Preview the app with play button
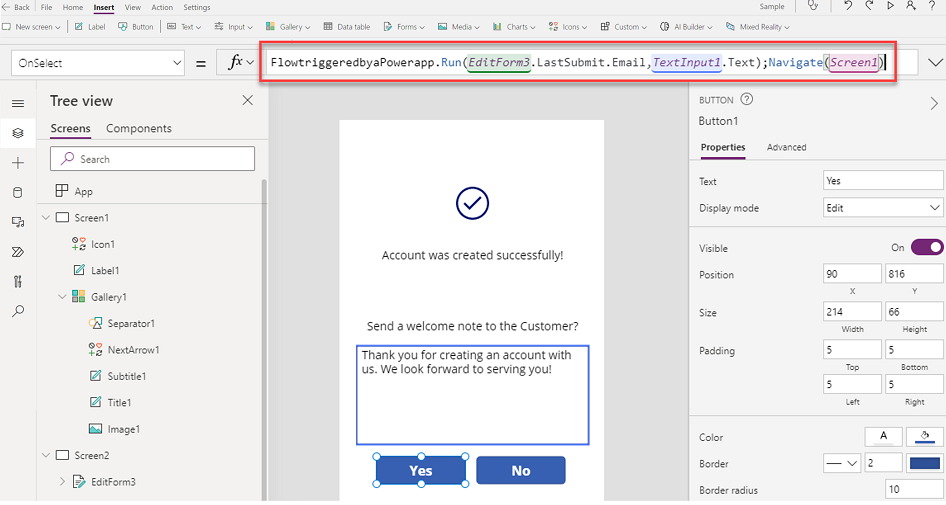946x505 pixels. point(890,6)
